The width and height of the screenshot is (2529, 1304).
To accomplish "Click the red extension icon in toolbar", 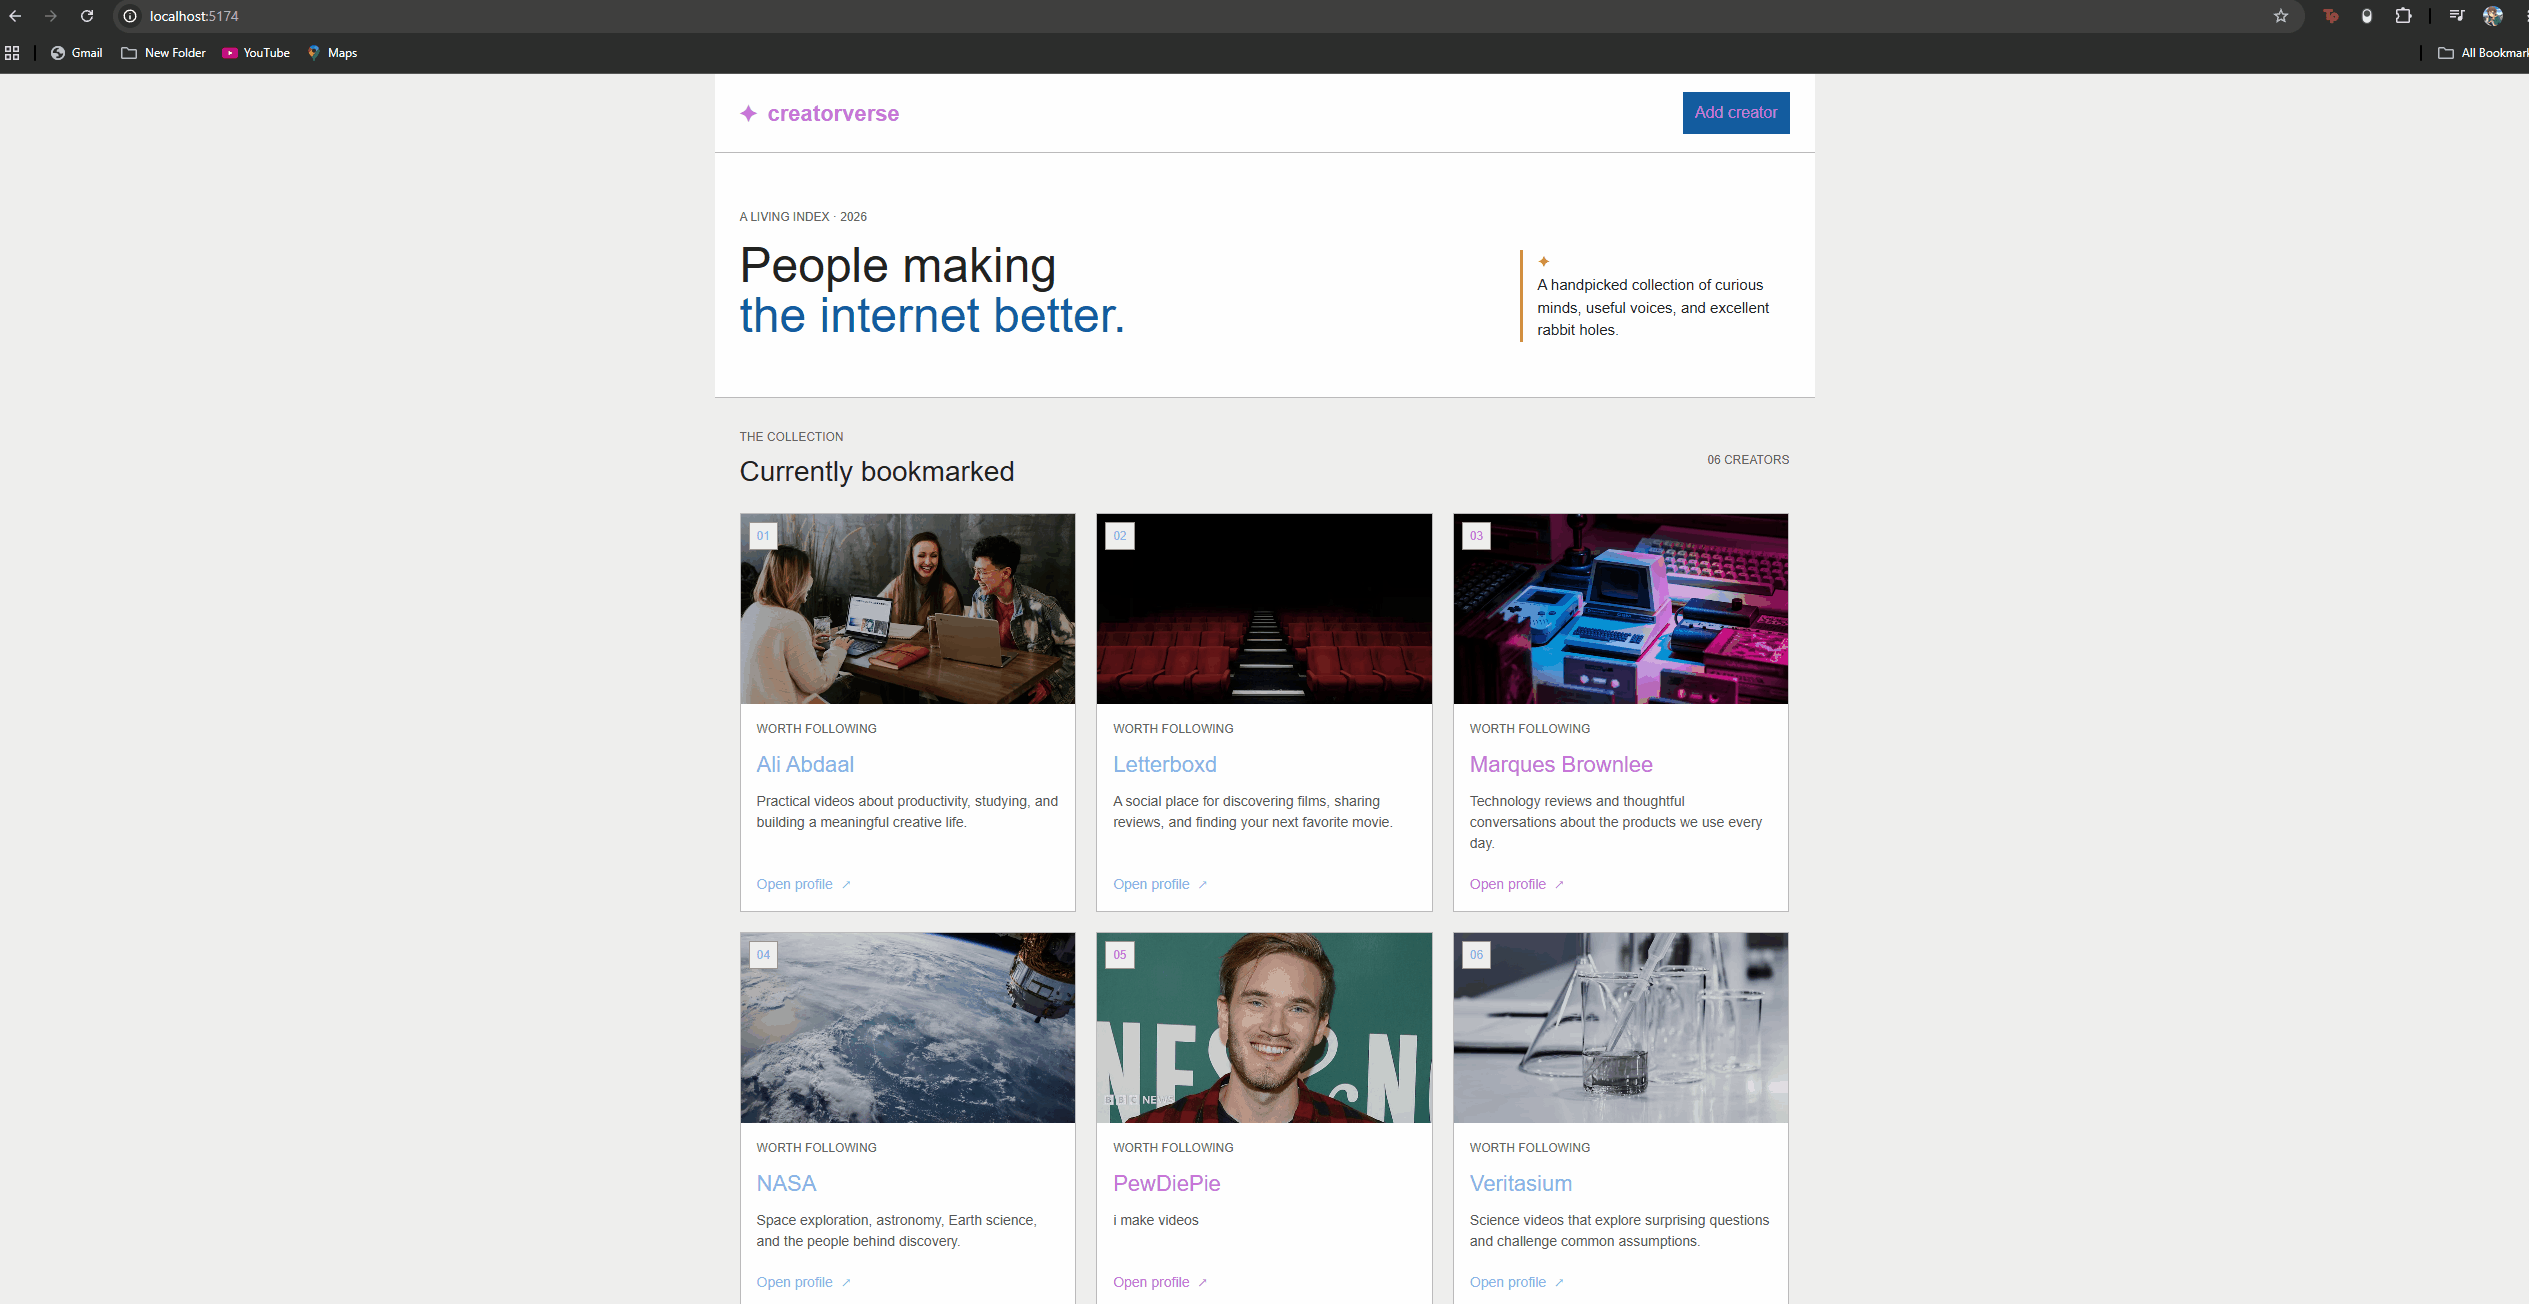I will 2331,16.
